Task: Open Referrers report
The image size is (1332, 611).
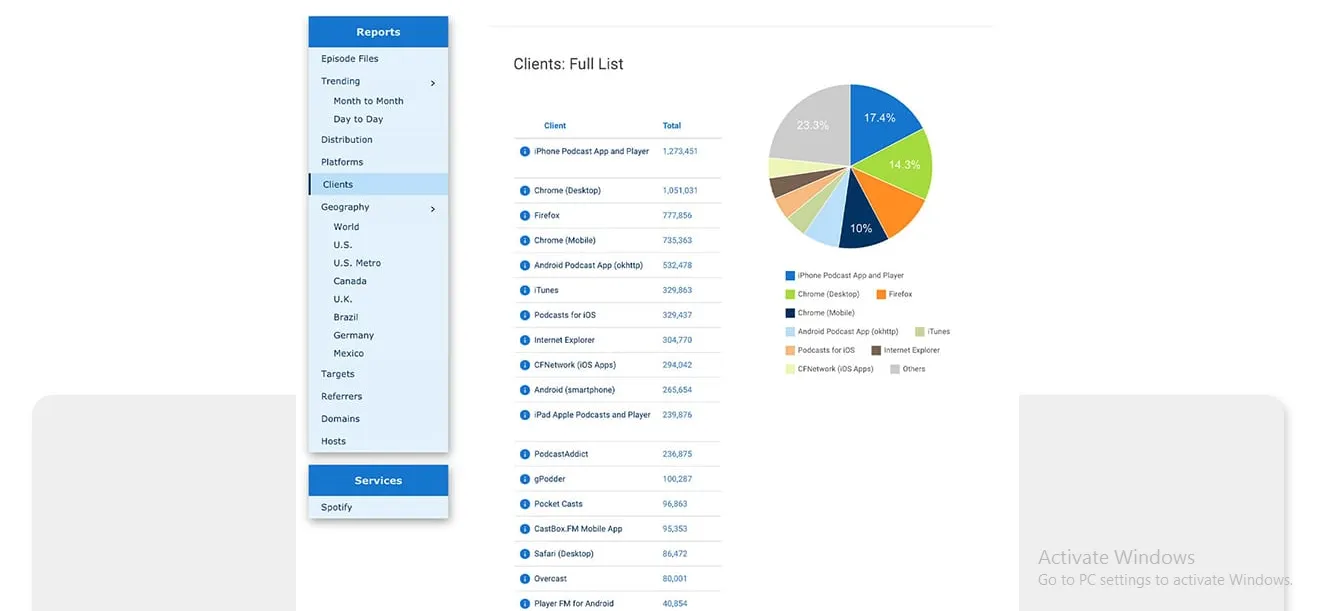Action: 342,397
